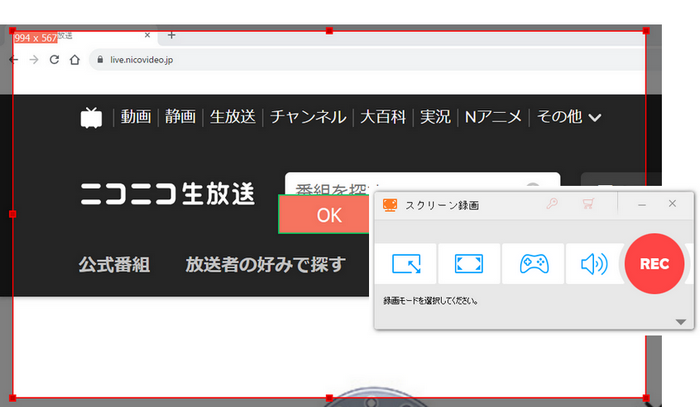700x407 pixels.
Task: Open the 大百科 menu item
Action: tap(383, 117)
